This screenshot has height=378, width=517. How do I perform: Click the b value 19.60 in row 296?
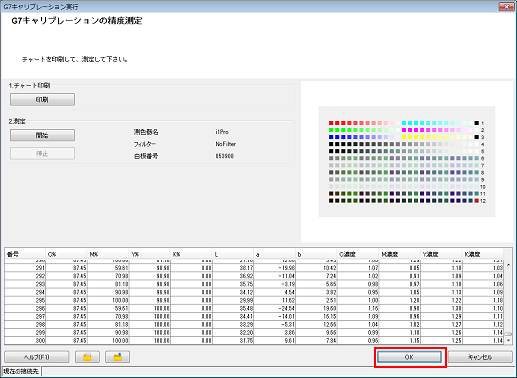coord(330,308)
